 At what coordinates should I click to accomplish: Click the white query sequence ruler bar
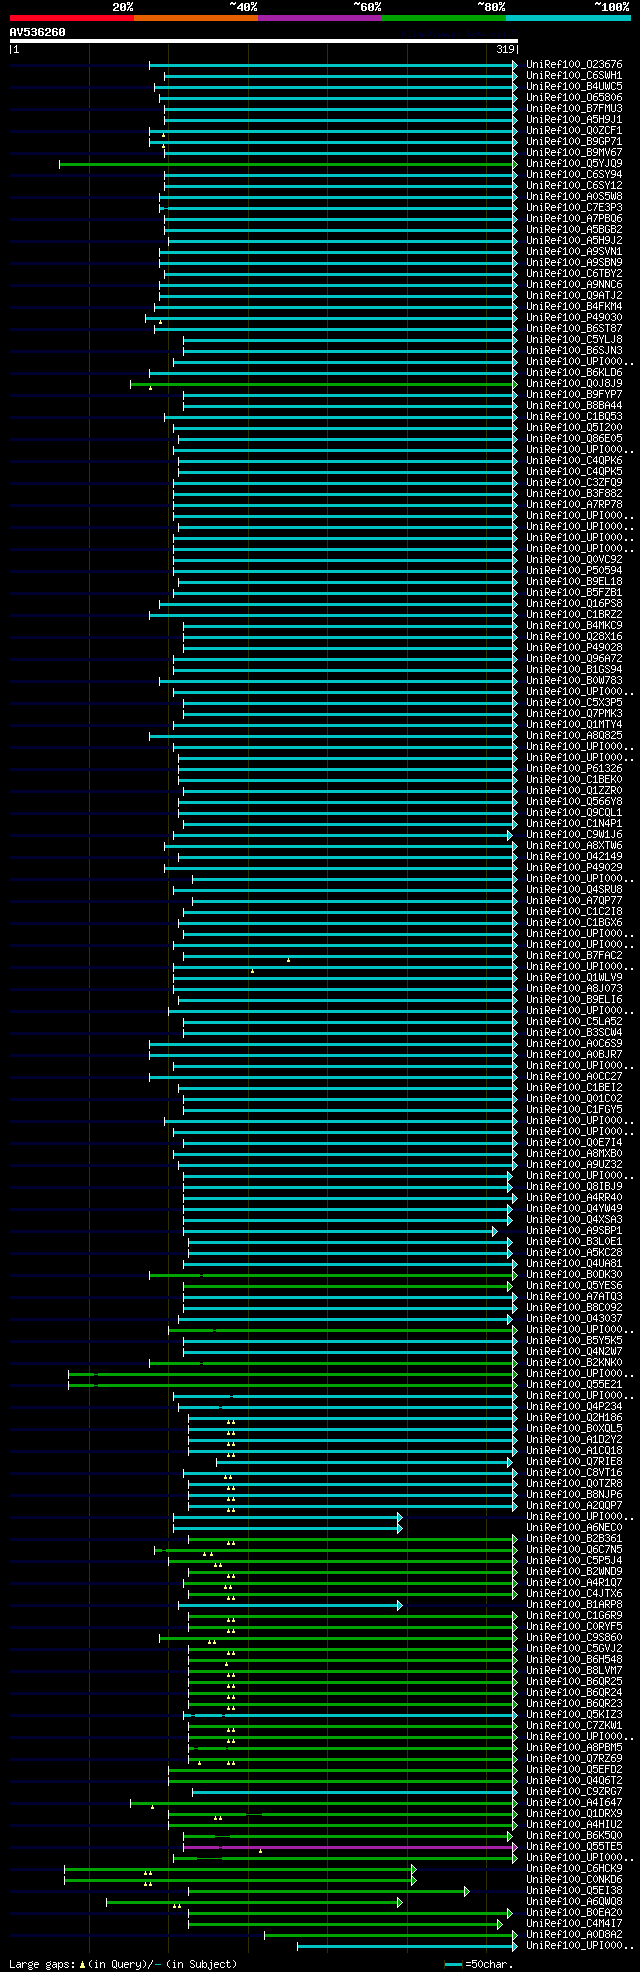tap(263, 41)
